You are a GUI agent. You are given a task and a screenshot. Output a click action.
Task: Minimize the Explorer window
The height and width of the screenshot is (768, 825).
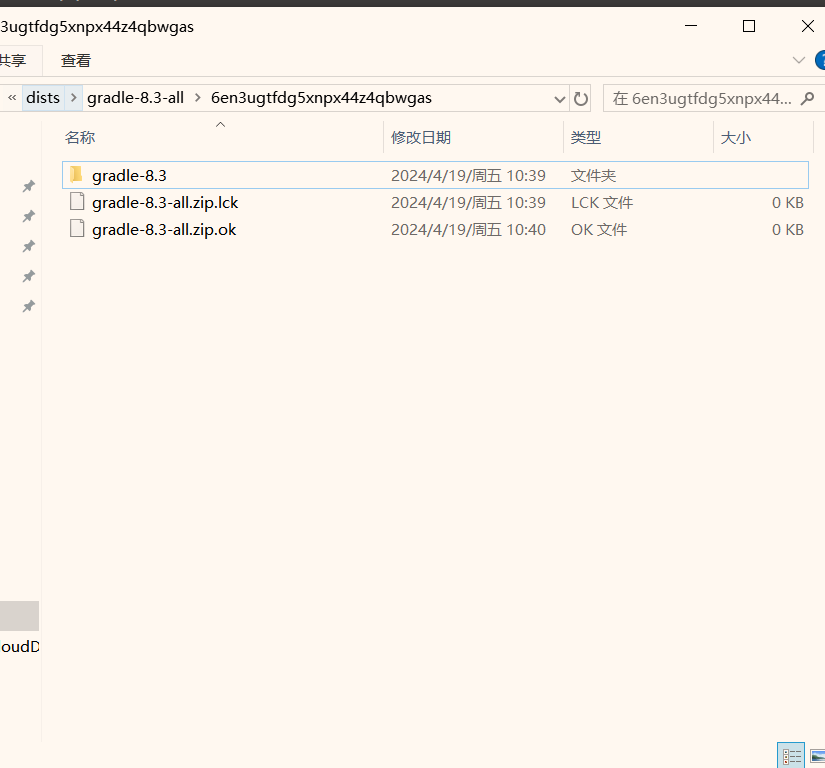[691, 26]
